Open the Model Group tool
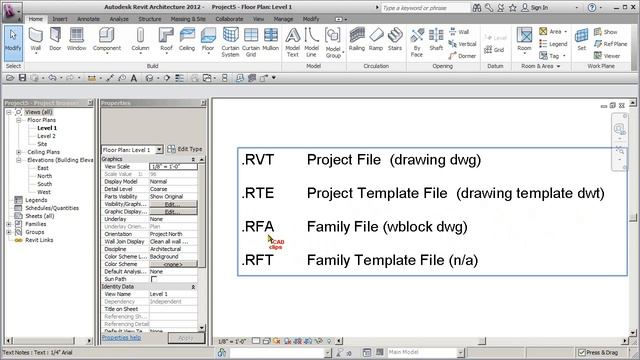 [333, 43]
